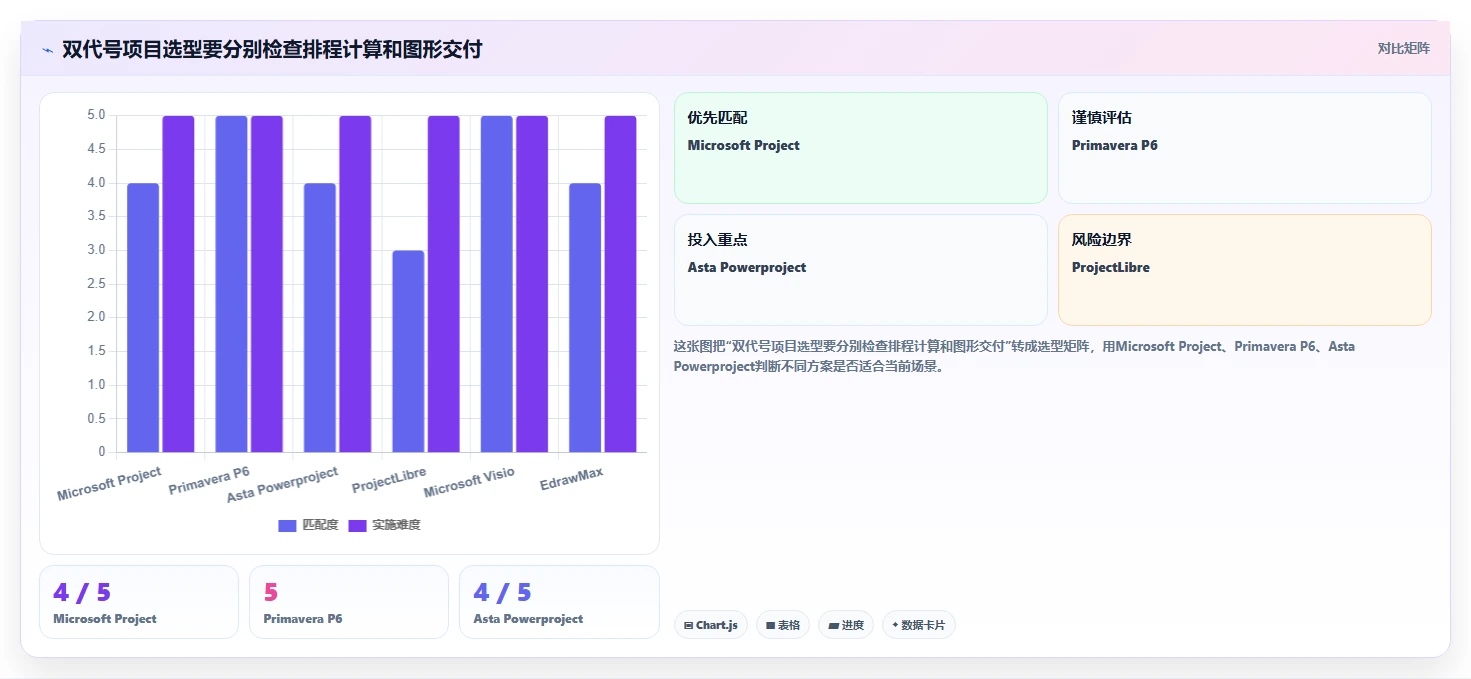1471x679 pixels.
Task: Click the 匹配度 legend label text
Action: pos(320,525)
